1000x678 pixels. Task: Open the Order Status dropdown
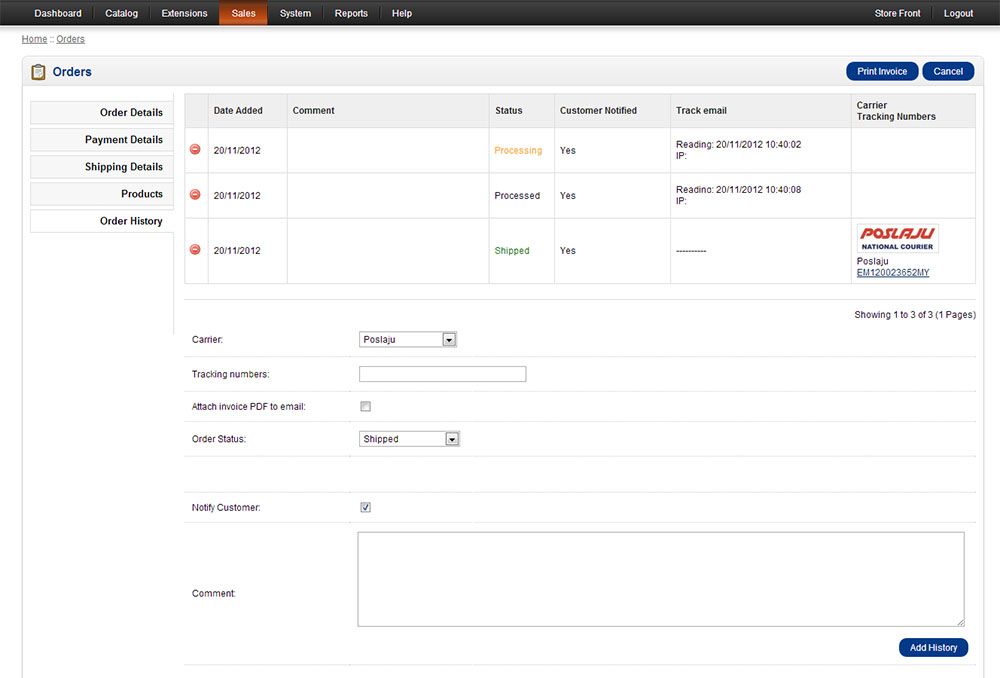click(x=409, y=439)
